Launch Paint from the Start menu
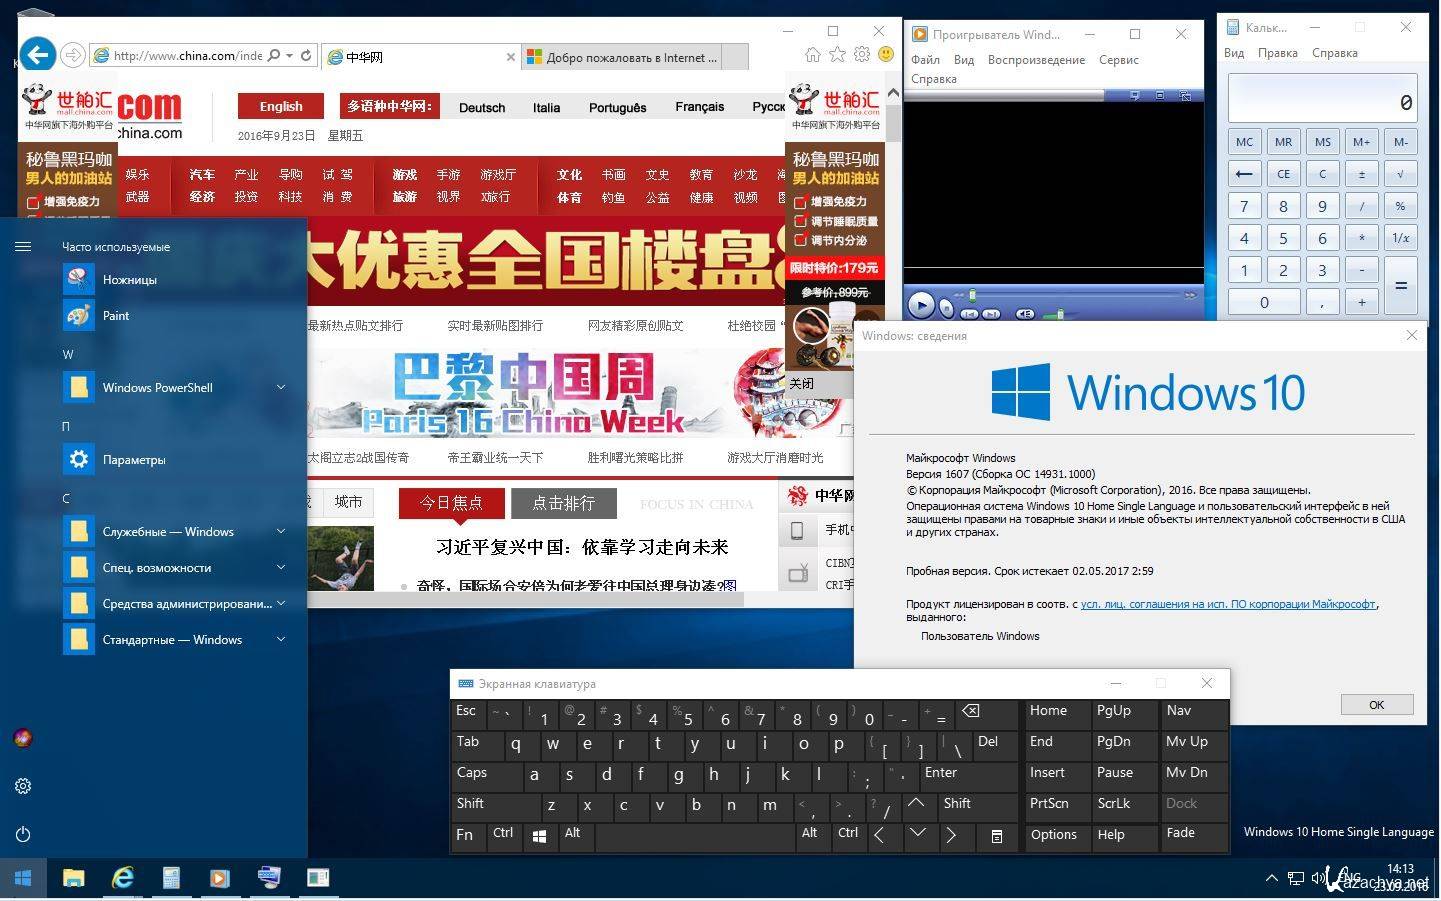 (x=116, y=316)
